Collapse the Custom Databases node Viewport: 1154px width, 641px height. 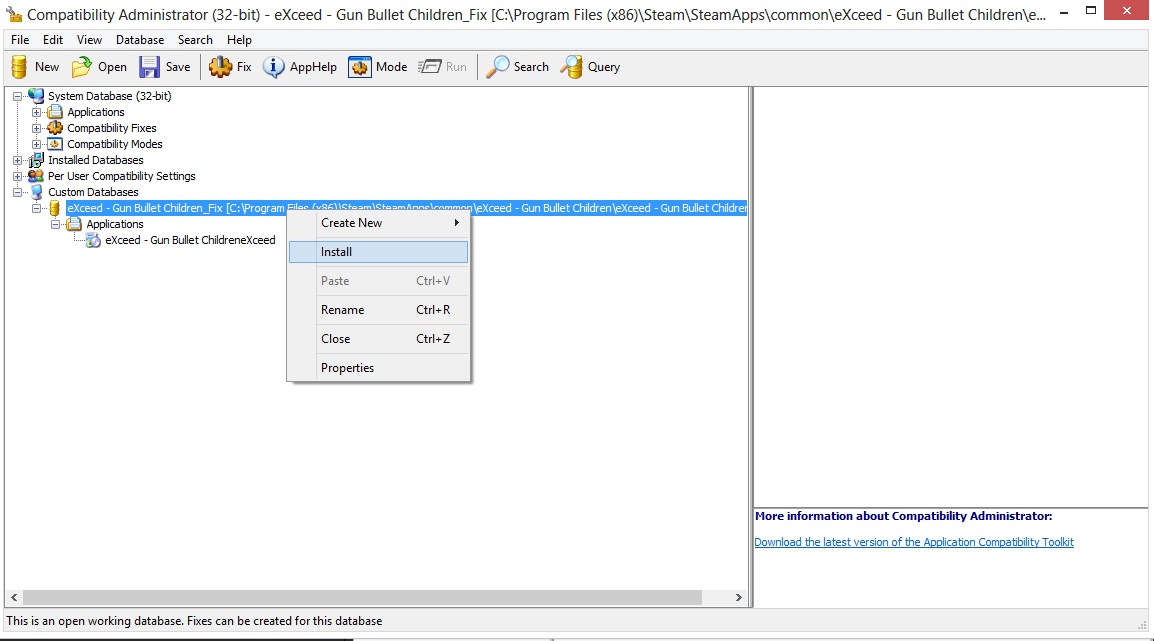(18, 193)
